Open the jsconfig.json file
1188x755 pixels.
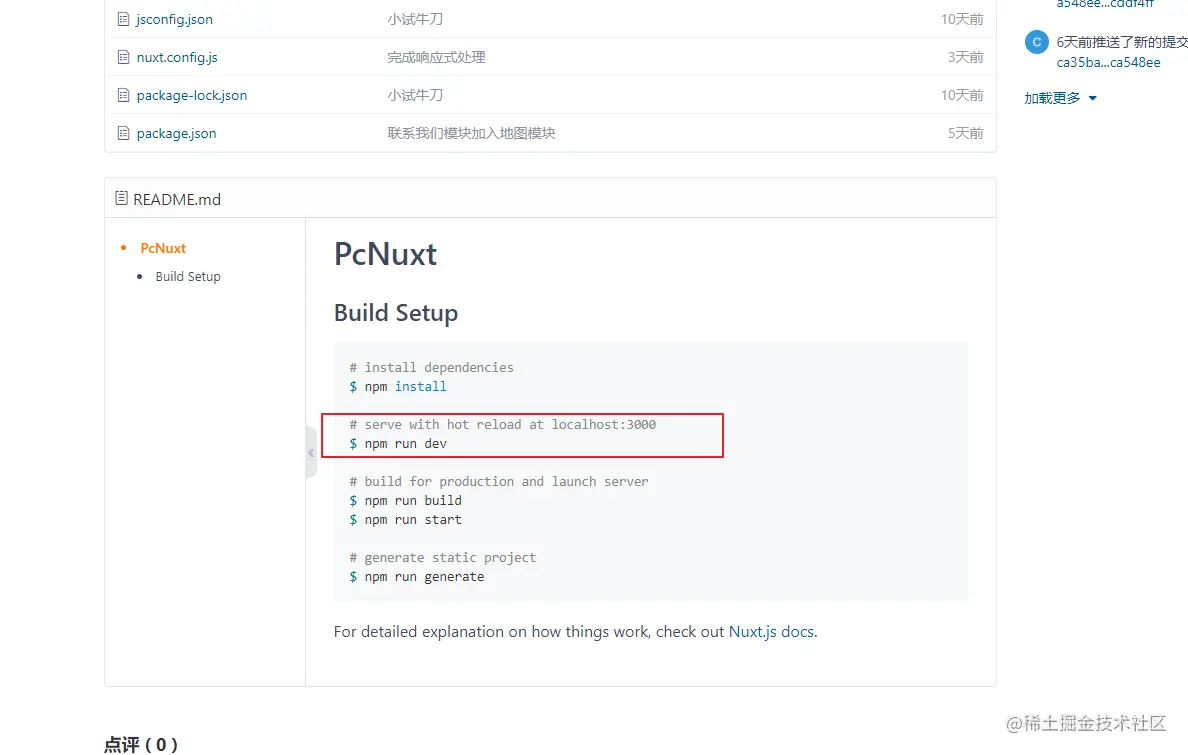tap(174, 19)
